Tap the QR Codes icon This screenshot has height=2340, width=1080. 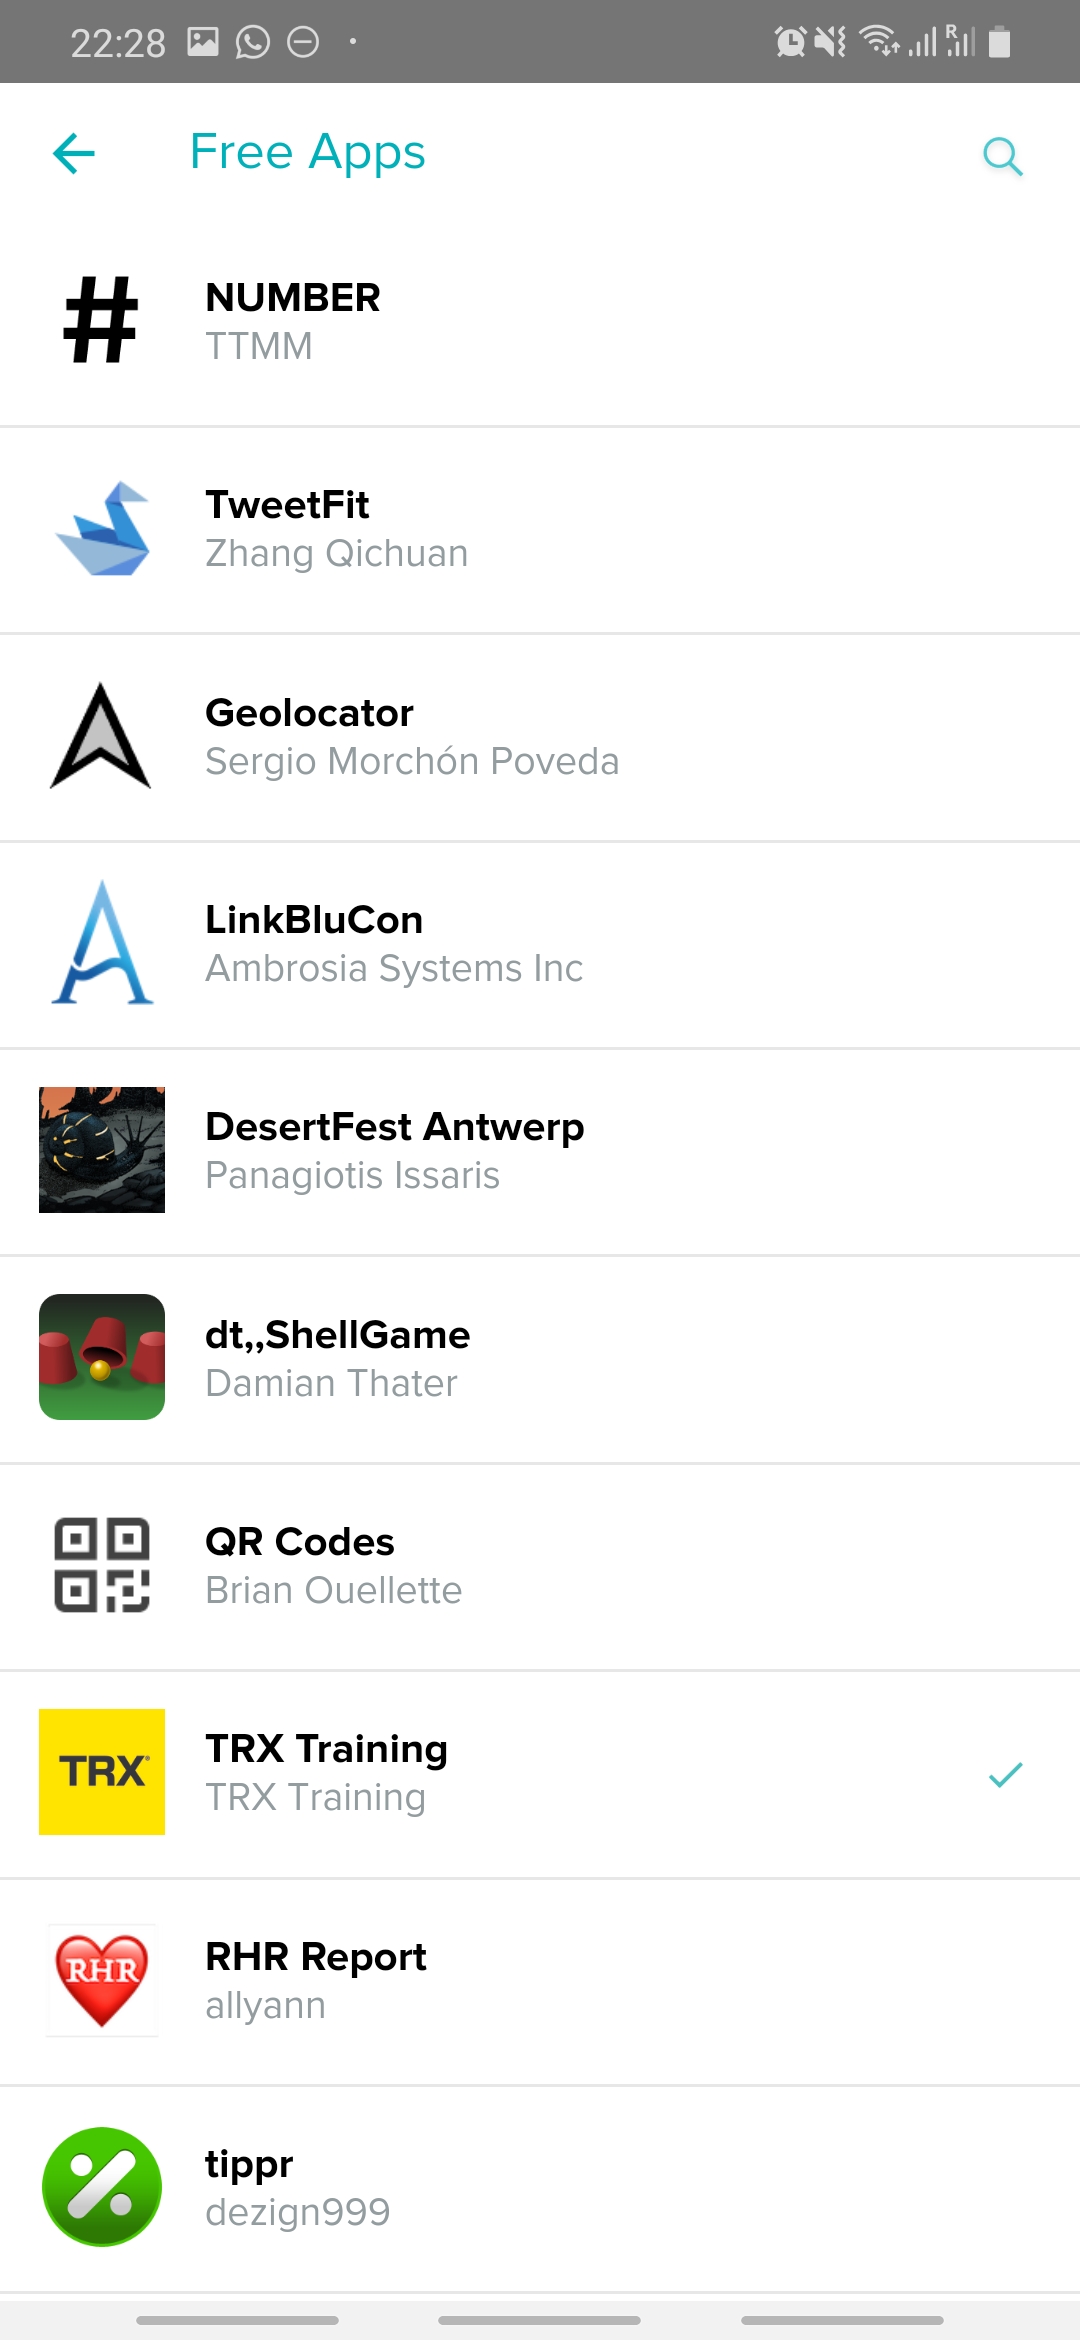[x=102, y=1565]
